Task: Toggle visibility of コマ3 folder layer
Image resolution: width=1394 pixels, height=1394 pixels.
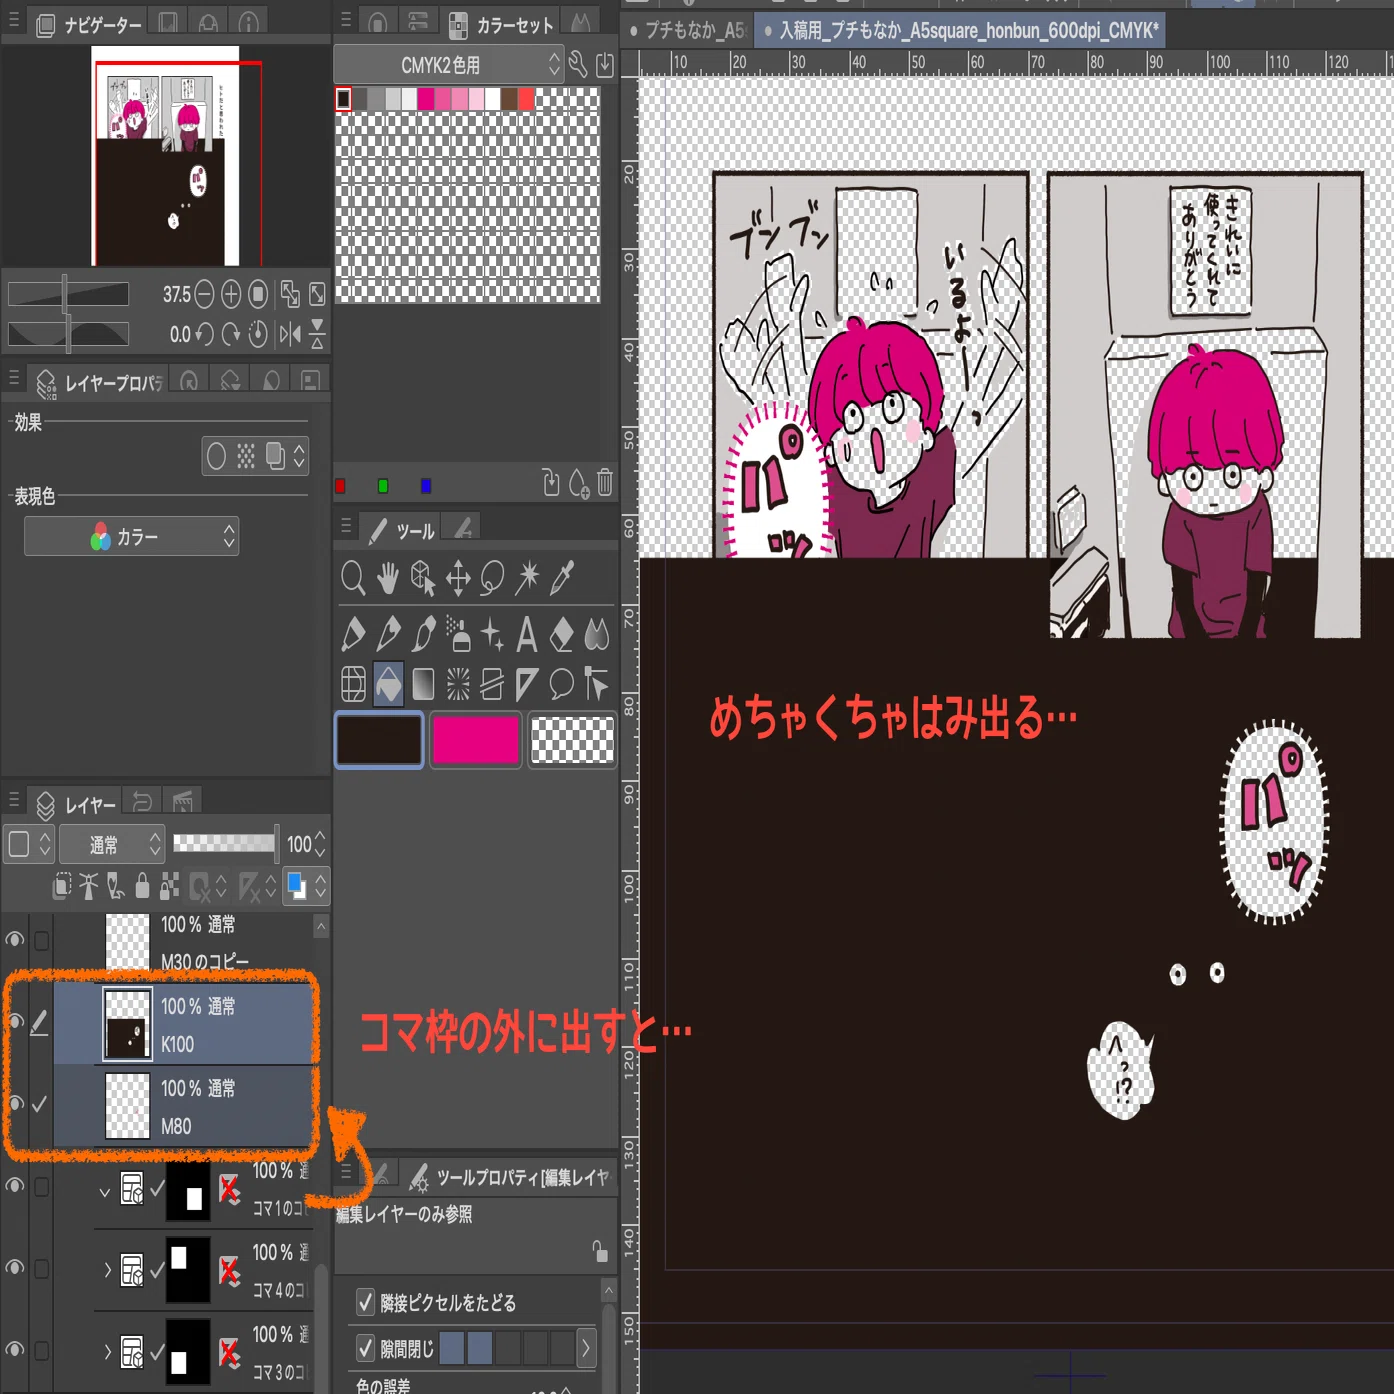Action: pos(15,1350)
